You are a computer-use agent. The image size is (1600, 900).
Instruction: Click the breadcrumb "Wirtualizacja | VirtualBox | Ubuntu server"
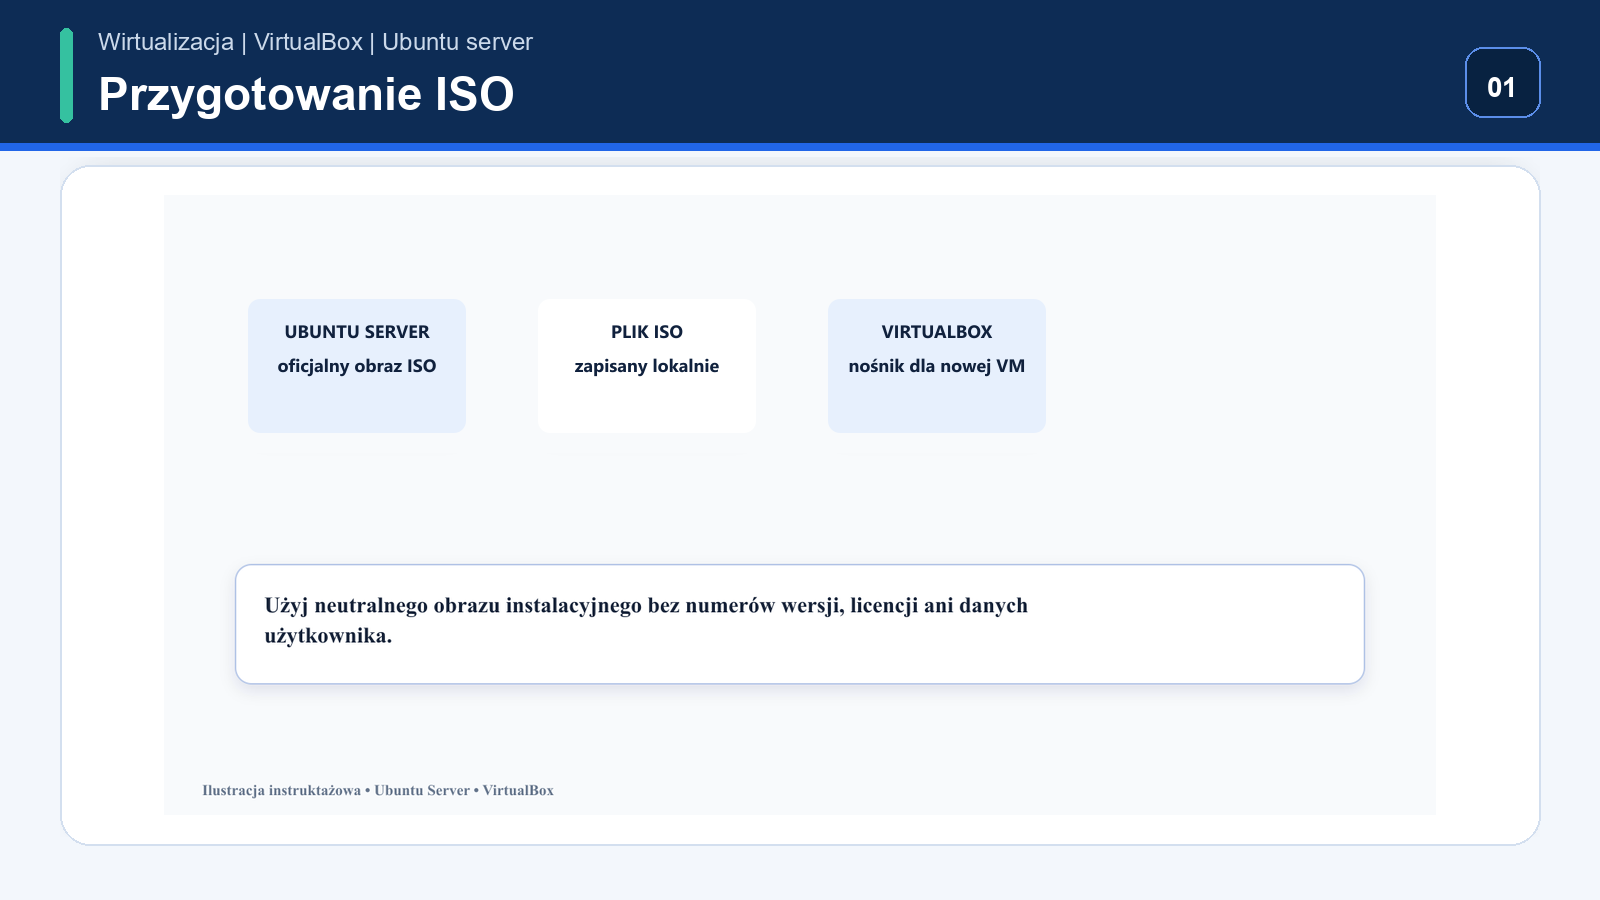pos(315,42)
